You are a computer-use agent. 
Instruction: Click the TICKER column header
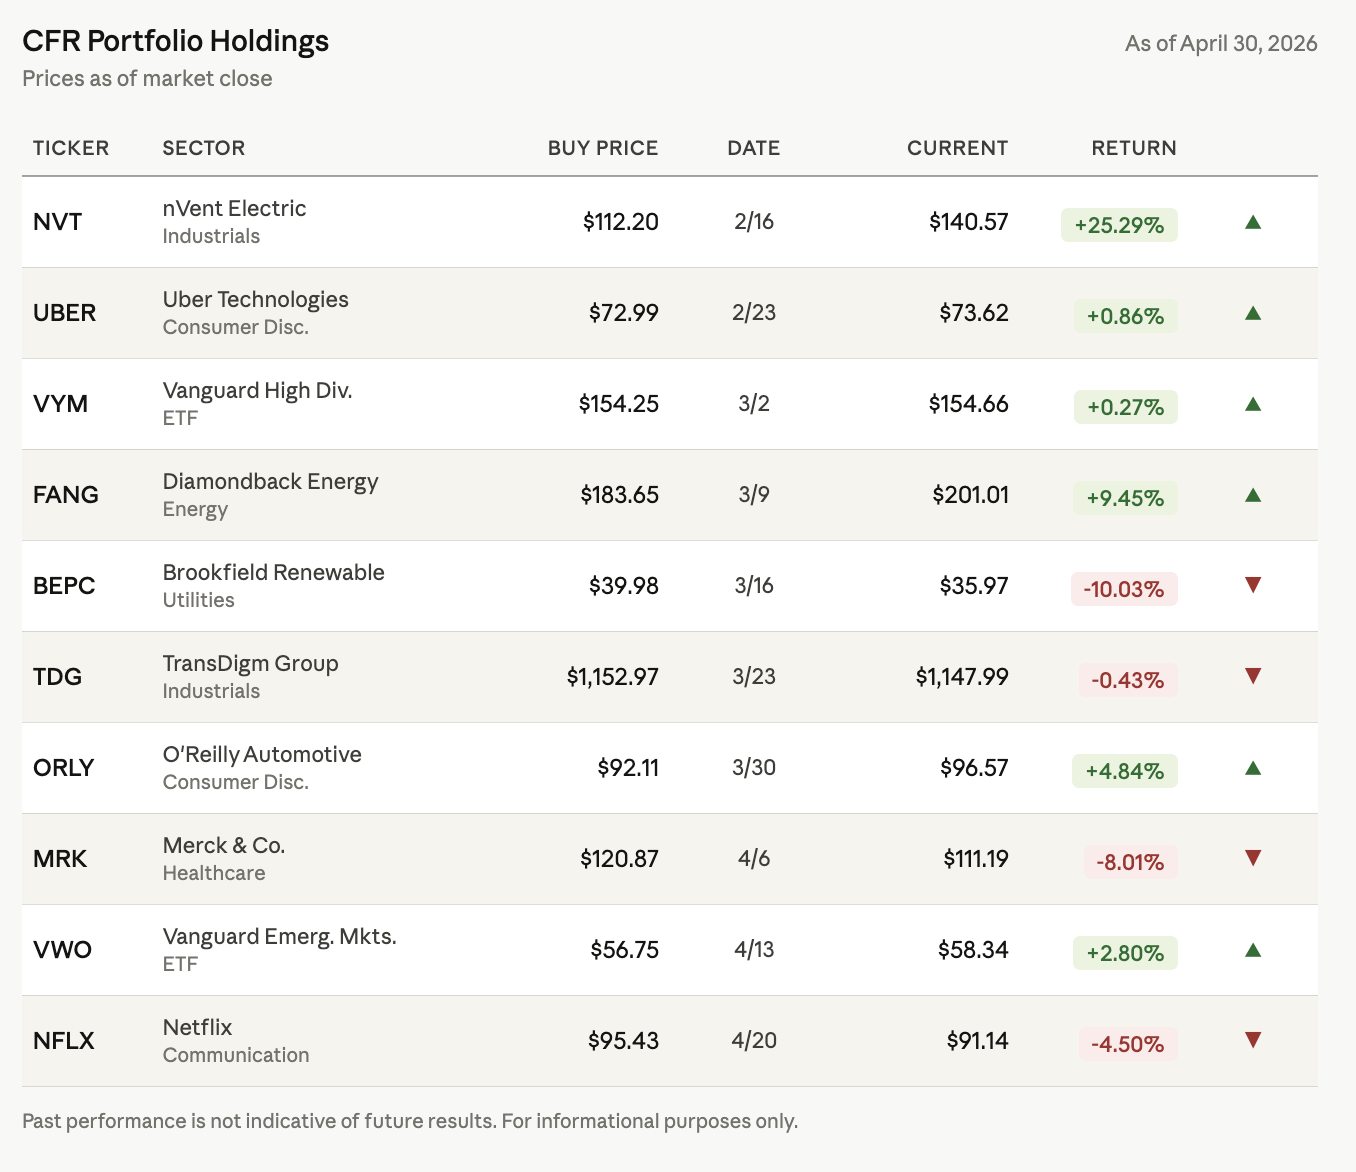pyautogui.click(x=71, y=148)
